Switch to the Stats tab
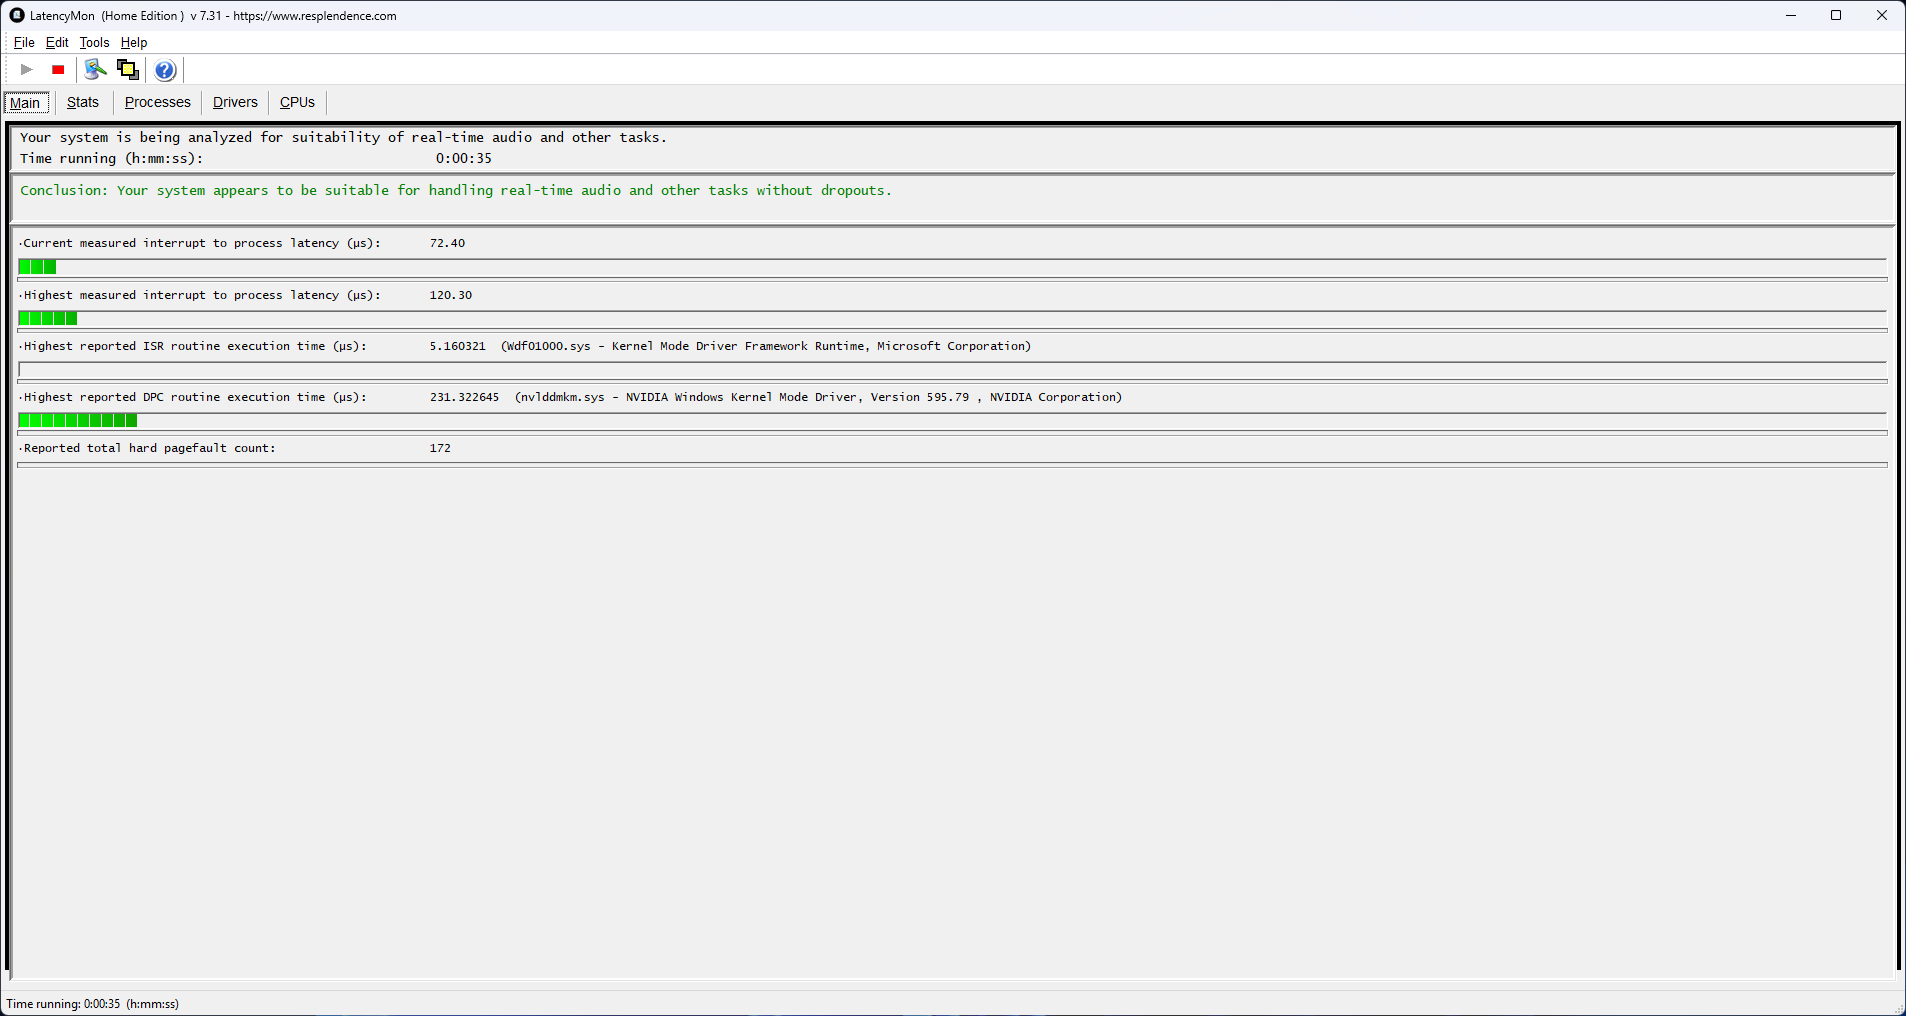The width and height of the screenshot is (1906, 1016). (83, 103)
